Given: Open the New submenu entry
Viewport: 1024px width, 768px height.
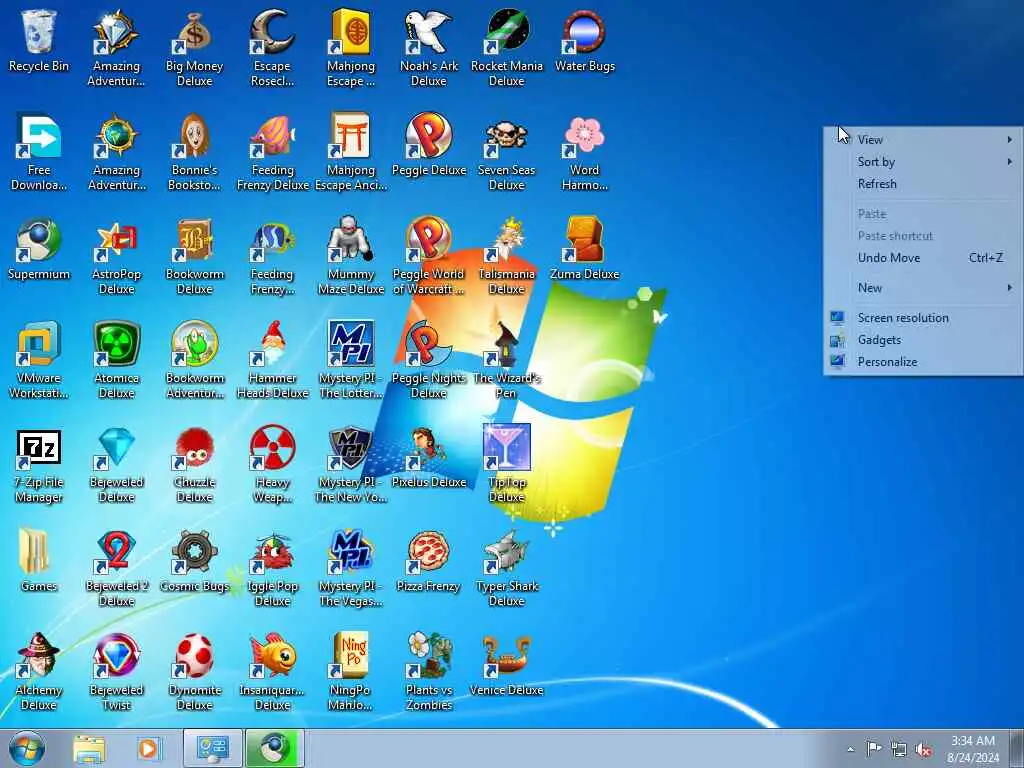Looking at the screenshot, I should tap(923, 288).
